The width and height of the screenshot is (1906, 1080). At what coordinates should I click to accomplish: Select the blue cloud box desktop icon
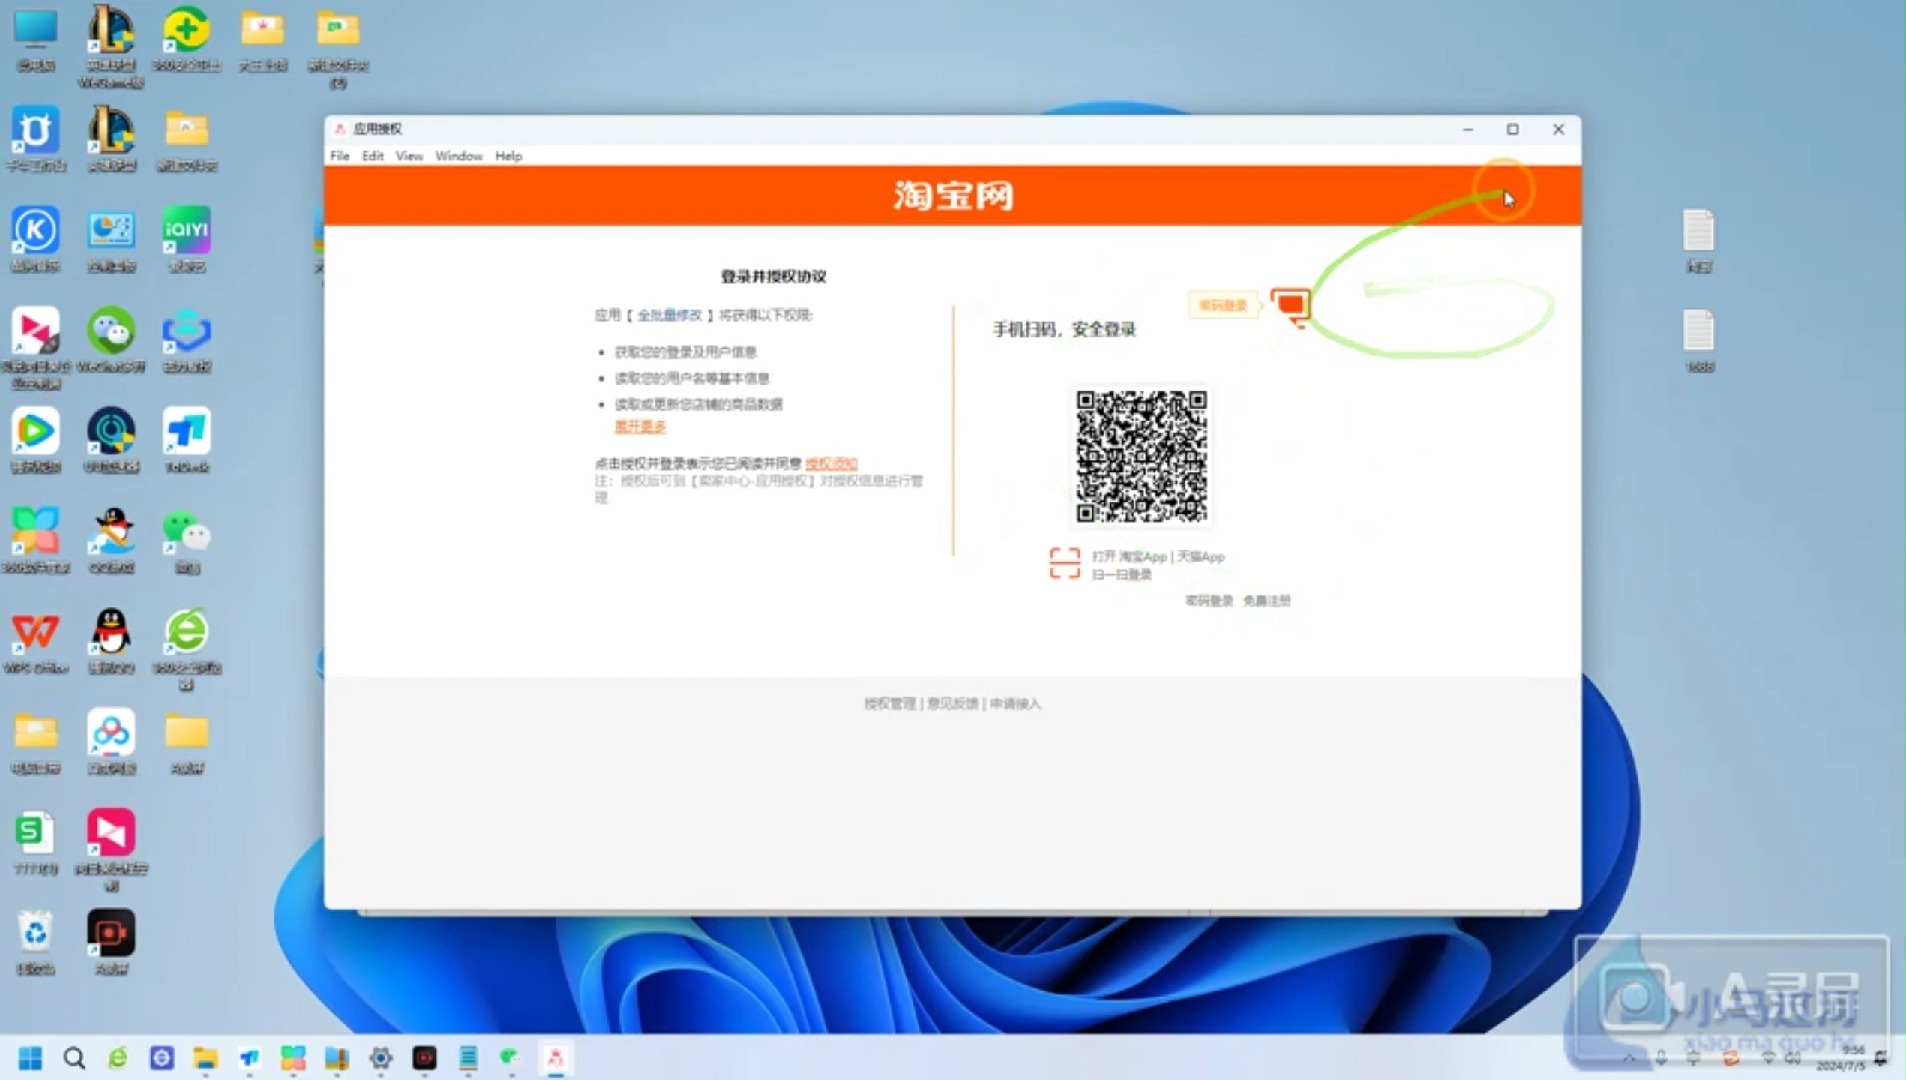coord(187,340)
